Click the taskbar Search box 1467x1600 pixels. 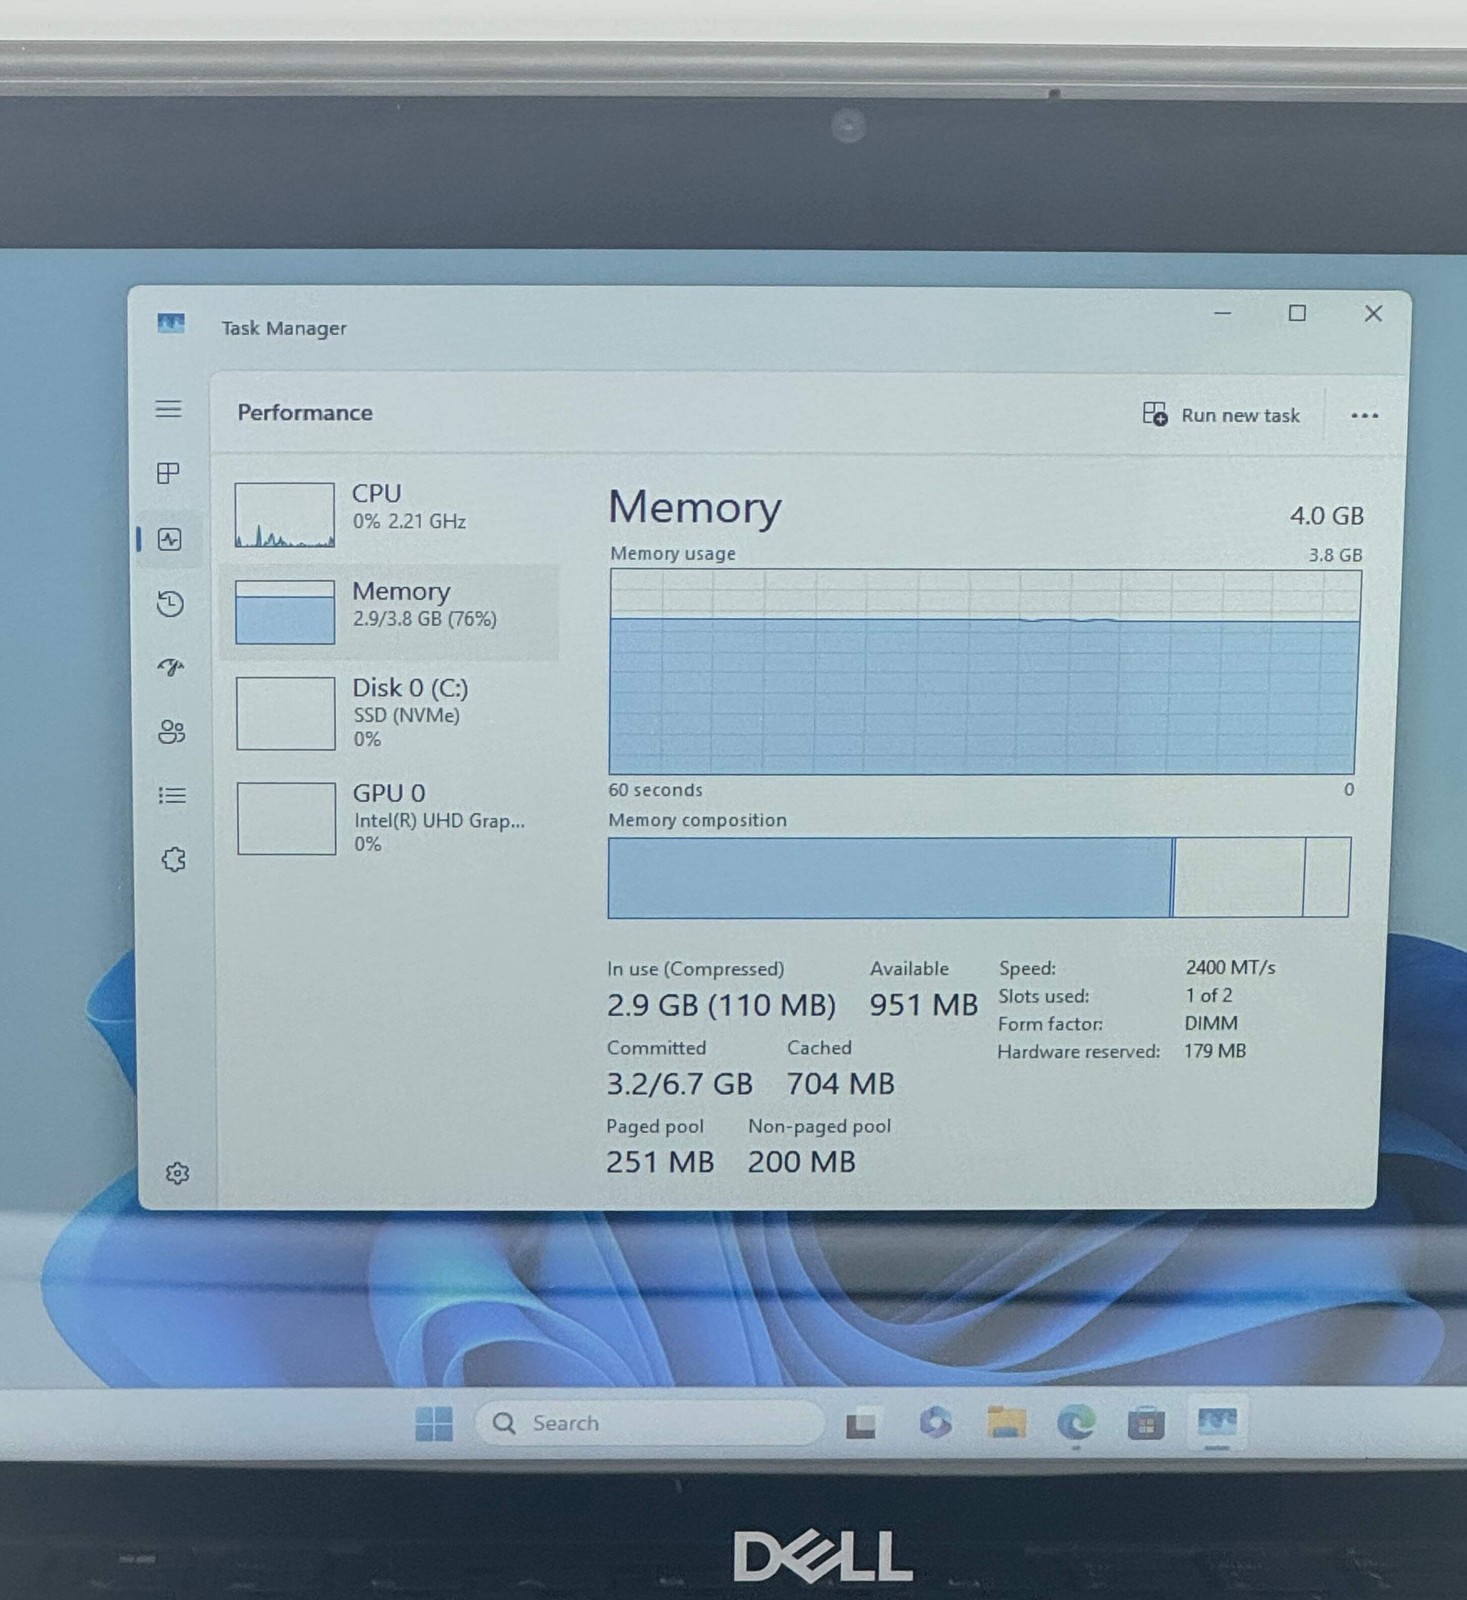coord(650,1423)
